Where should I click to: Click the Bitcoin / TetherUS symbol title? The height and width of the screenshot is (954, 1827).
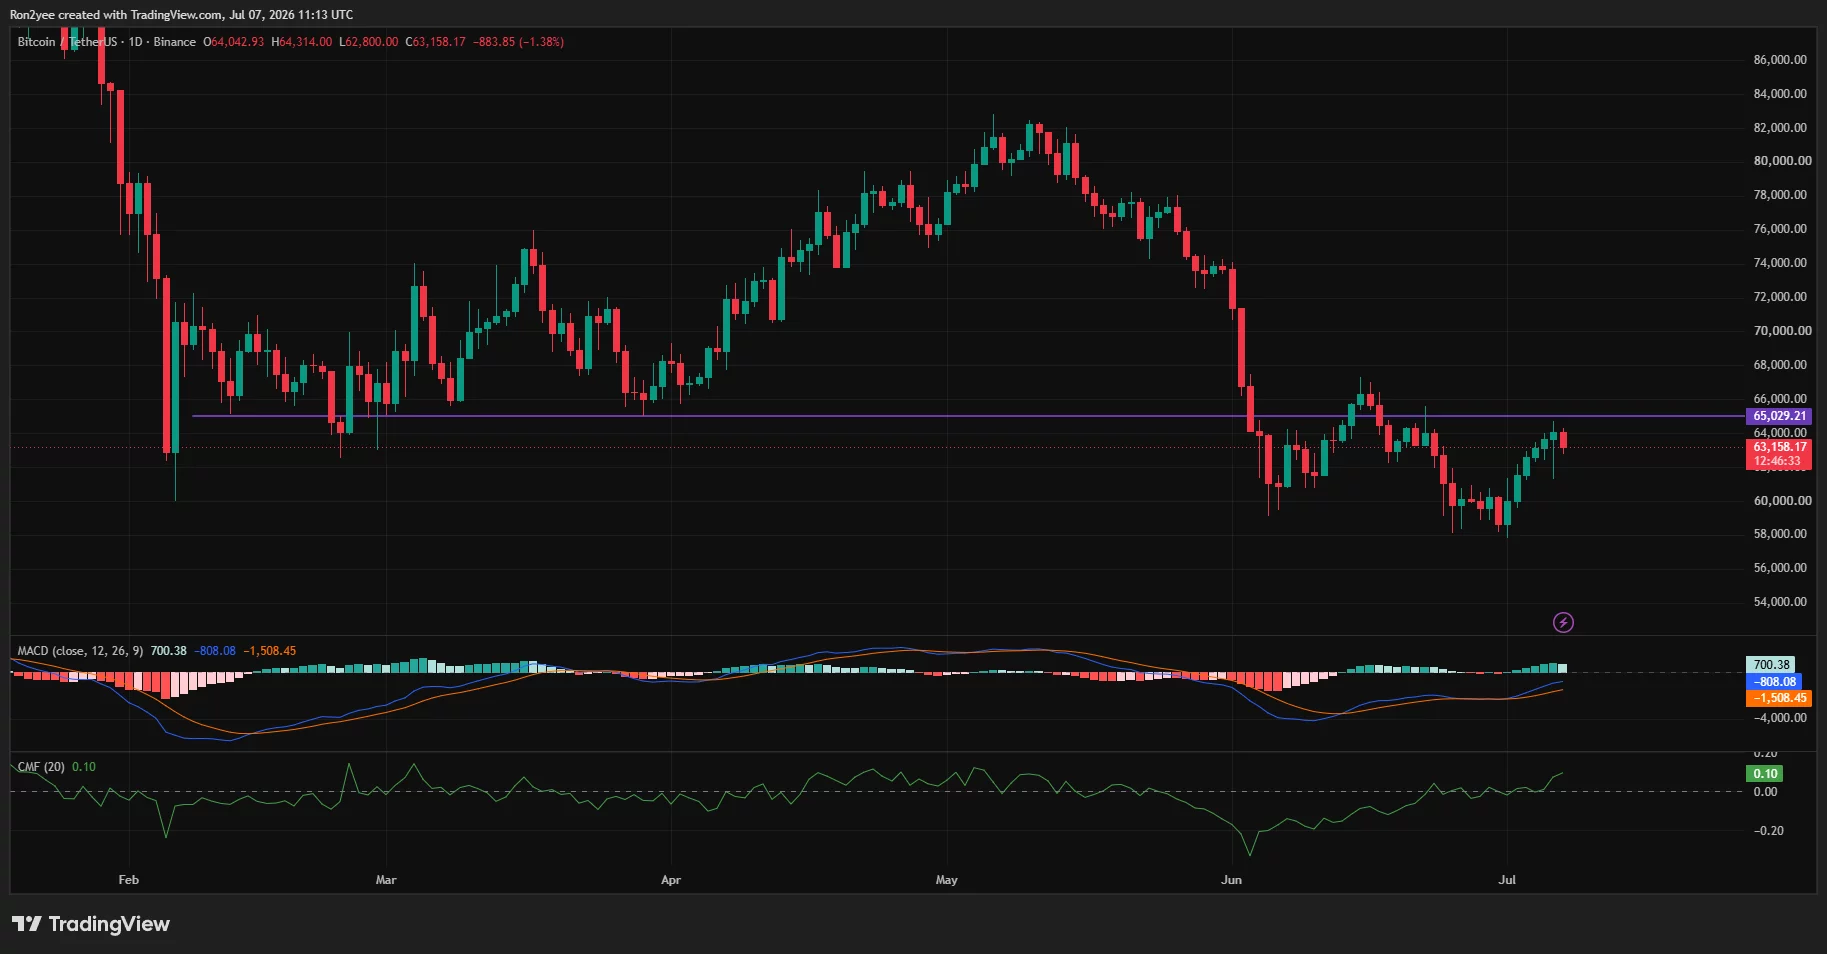(66, 42)
